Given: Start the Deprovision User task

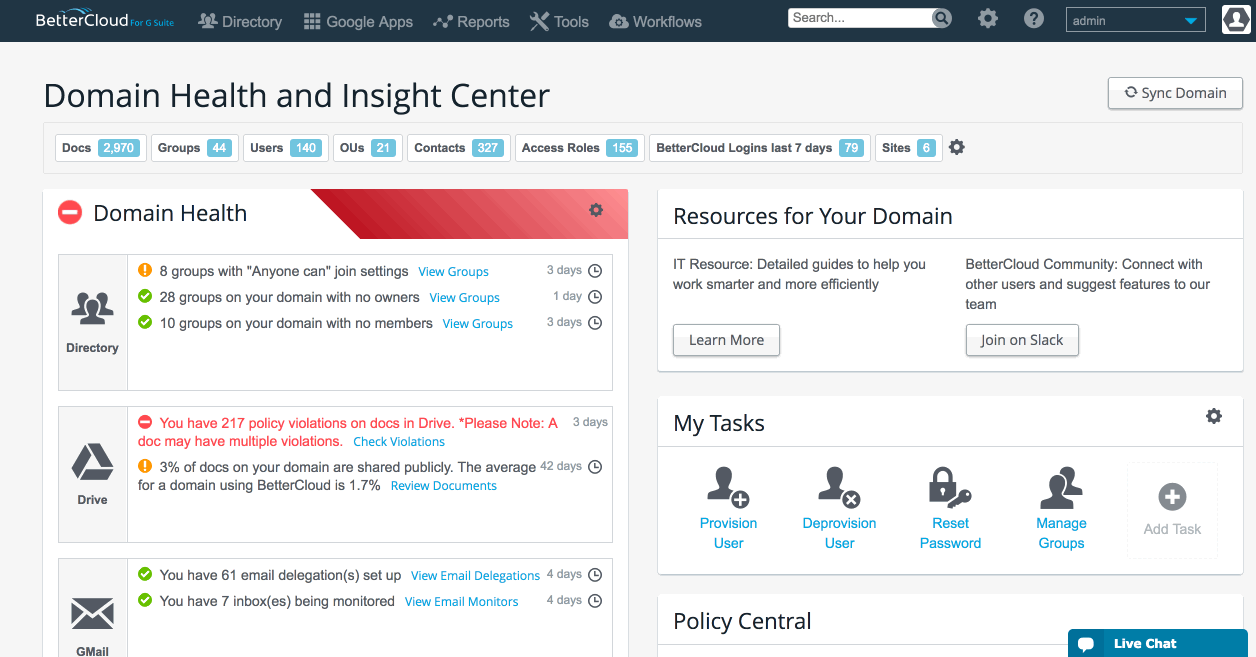Looking at the screenshot, I should (x=839, y=508).
